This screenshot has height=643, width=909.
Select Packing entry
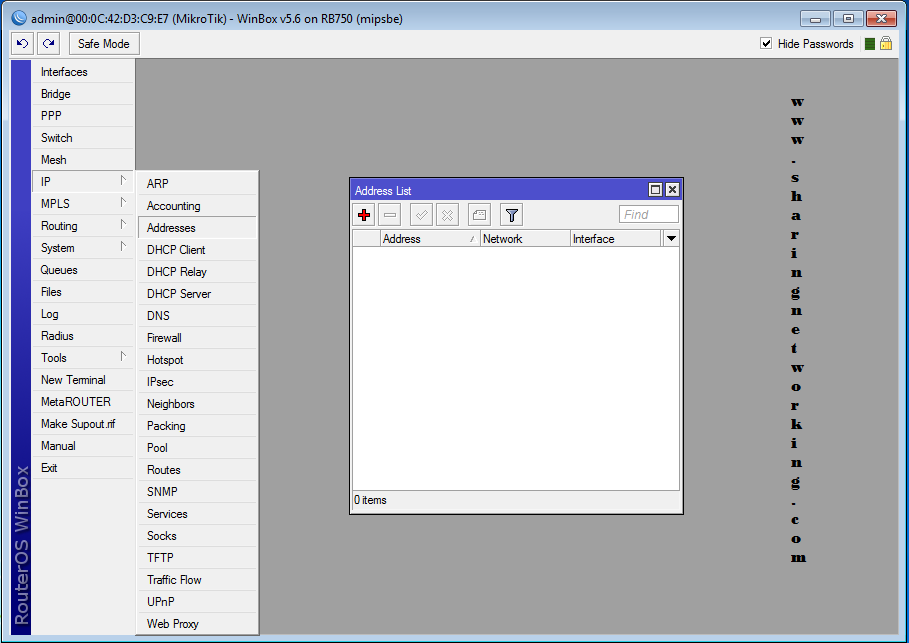pyautogui.click(x=197, y=426)
